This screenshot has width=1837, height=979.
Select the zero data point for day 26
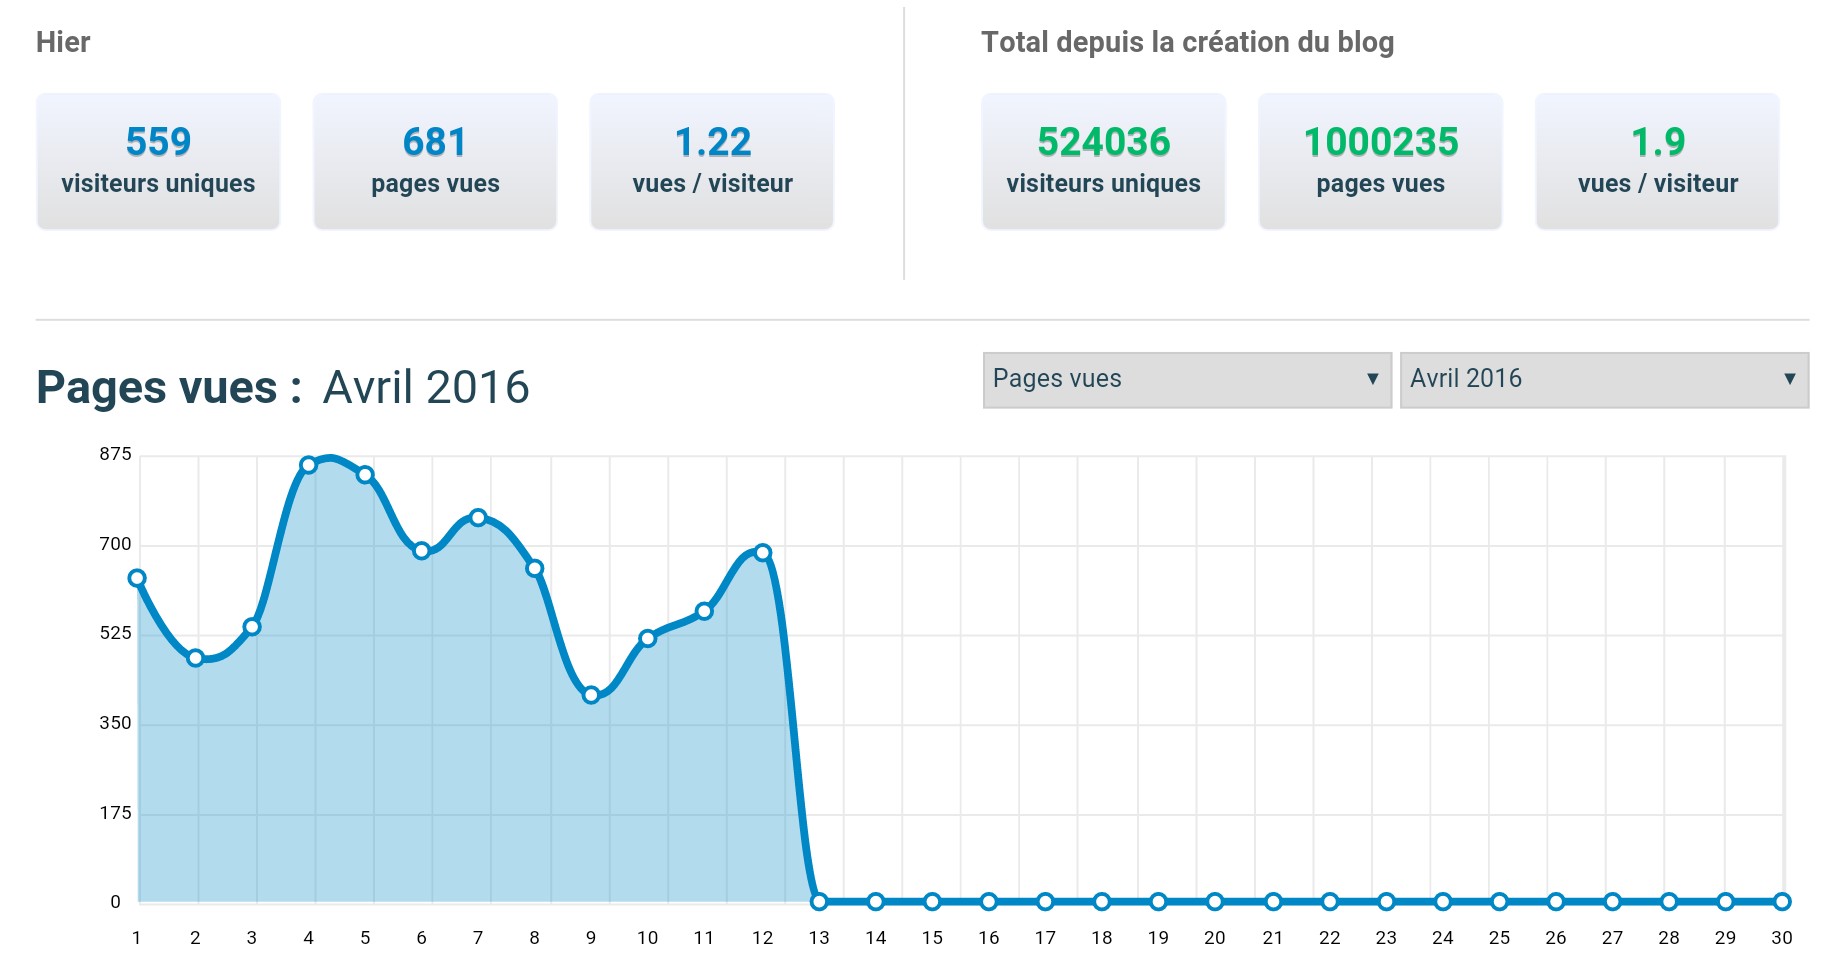point(1556,902)
